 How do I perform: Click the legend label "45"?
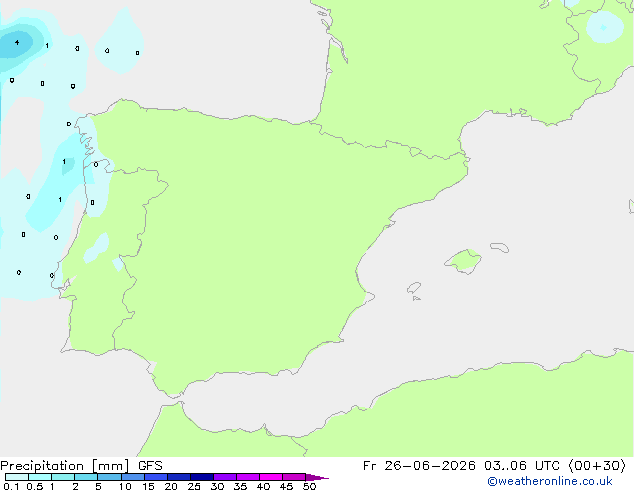[x=286, y=486]
